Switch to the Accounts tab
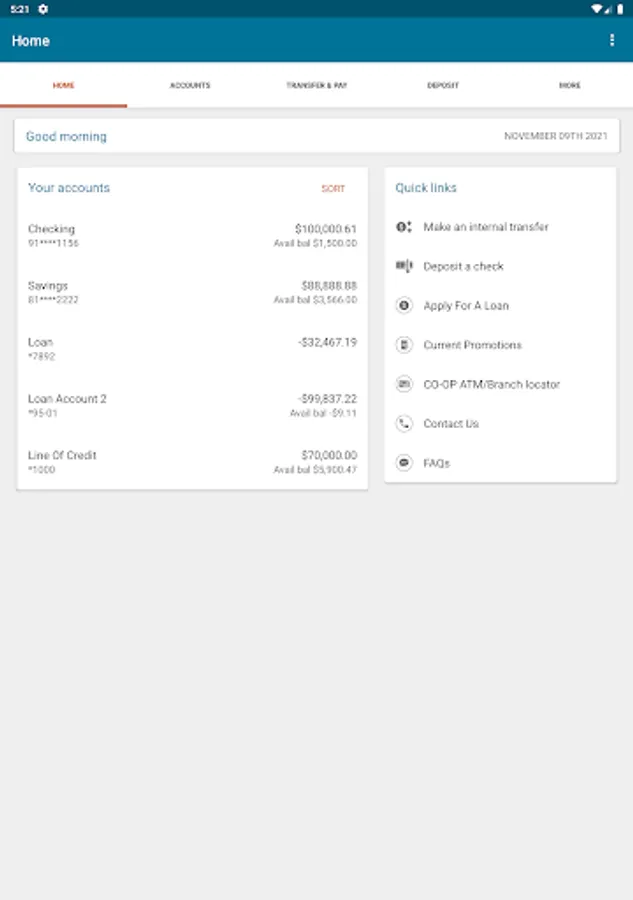633x900 pixels. point(190,86)
